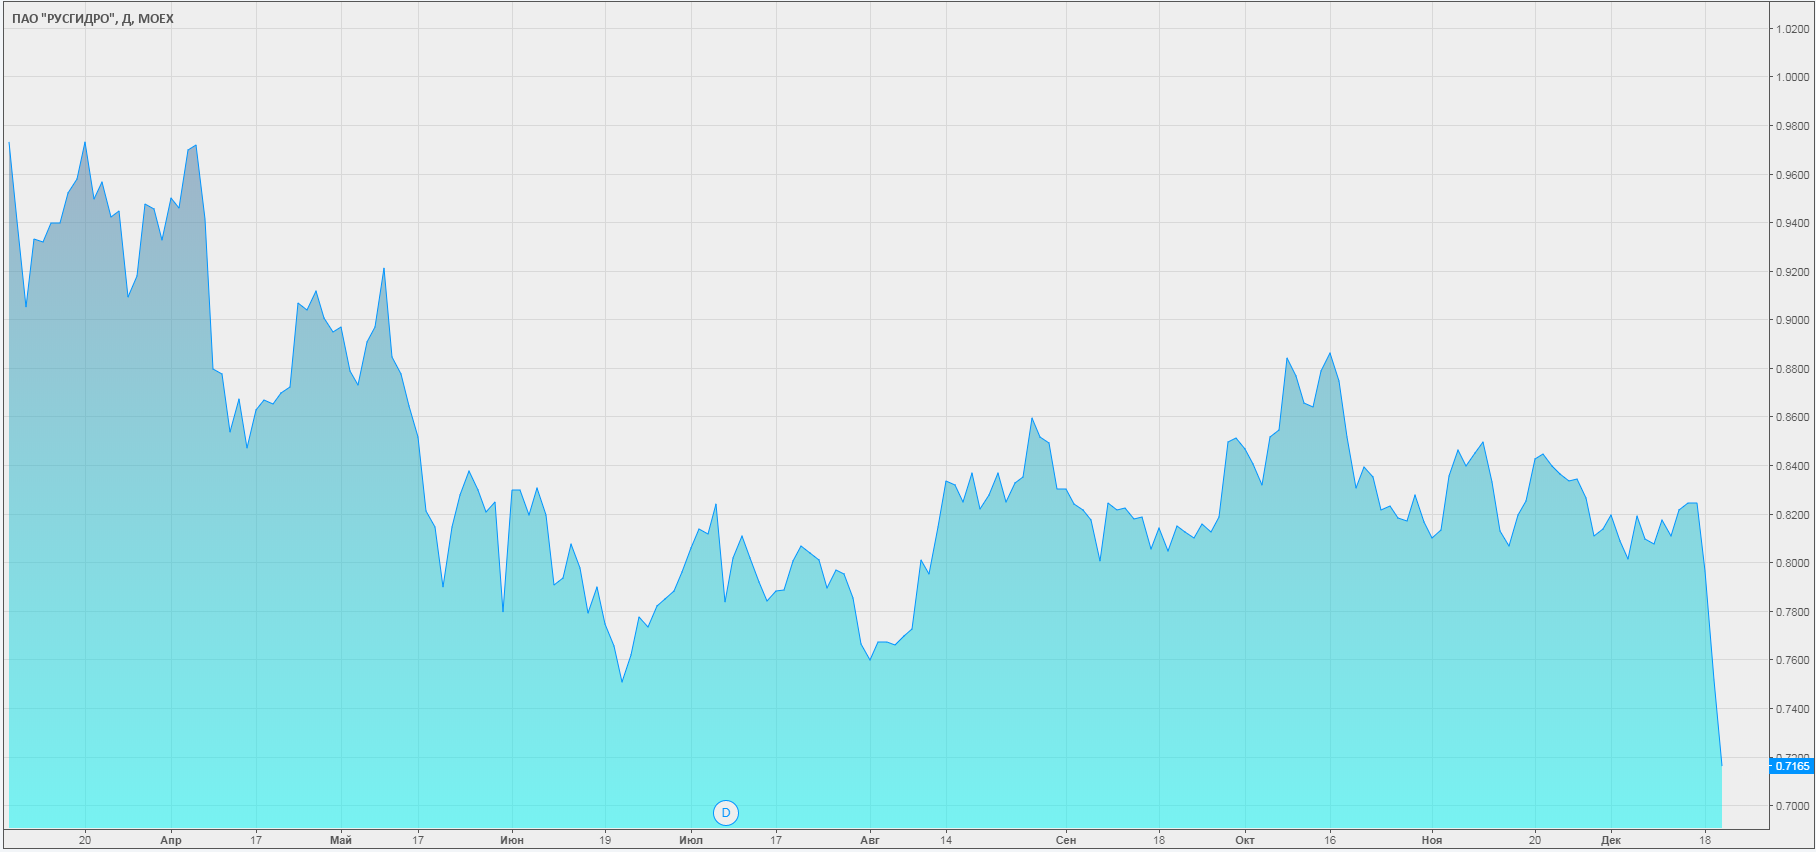
Task: Click the Июн date axis label
Action: pos(512,840)
